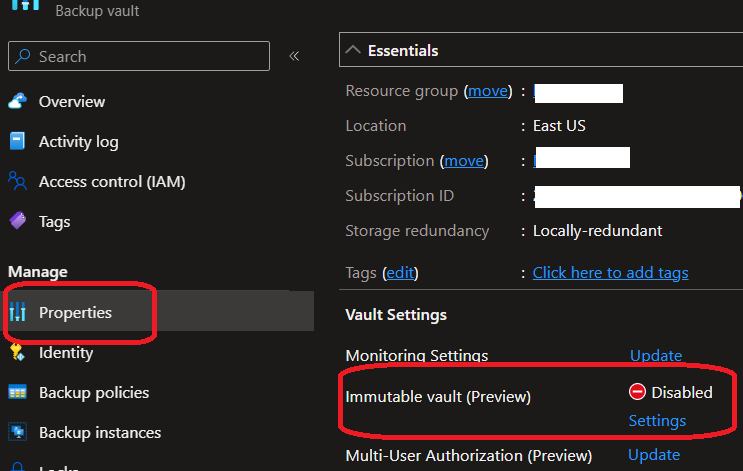Open Immutable vault Settings link
Screen dimensions: 743x471
point(657,420)
